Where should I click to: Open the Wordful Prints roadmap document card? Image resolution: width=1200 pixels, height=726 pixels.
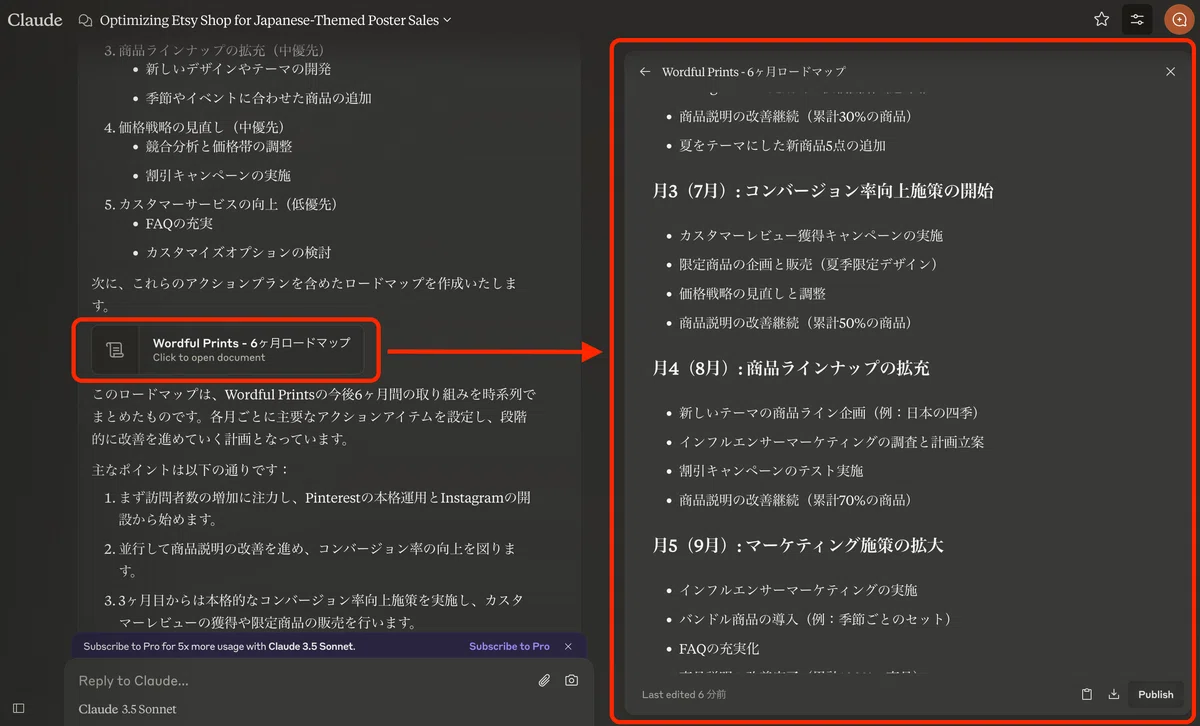tap(227, 349)
